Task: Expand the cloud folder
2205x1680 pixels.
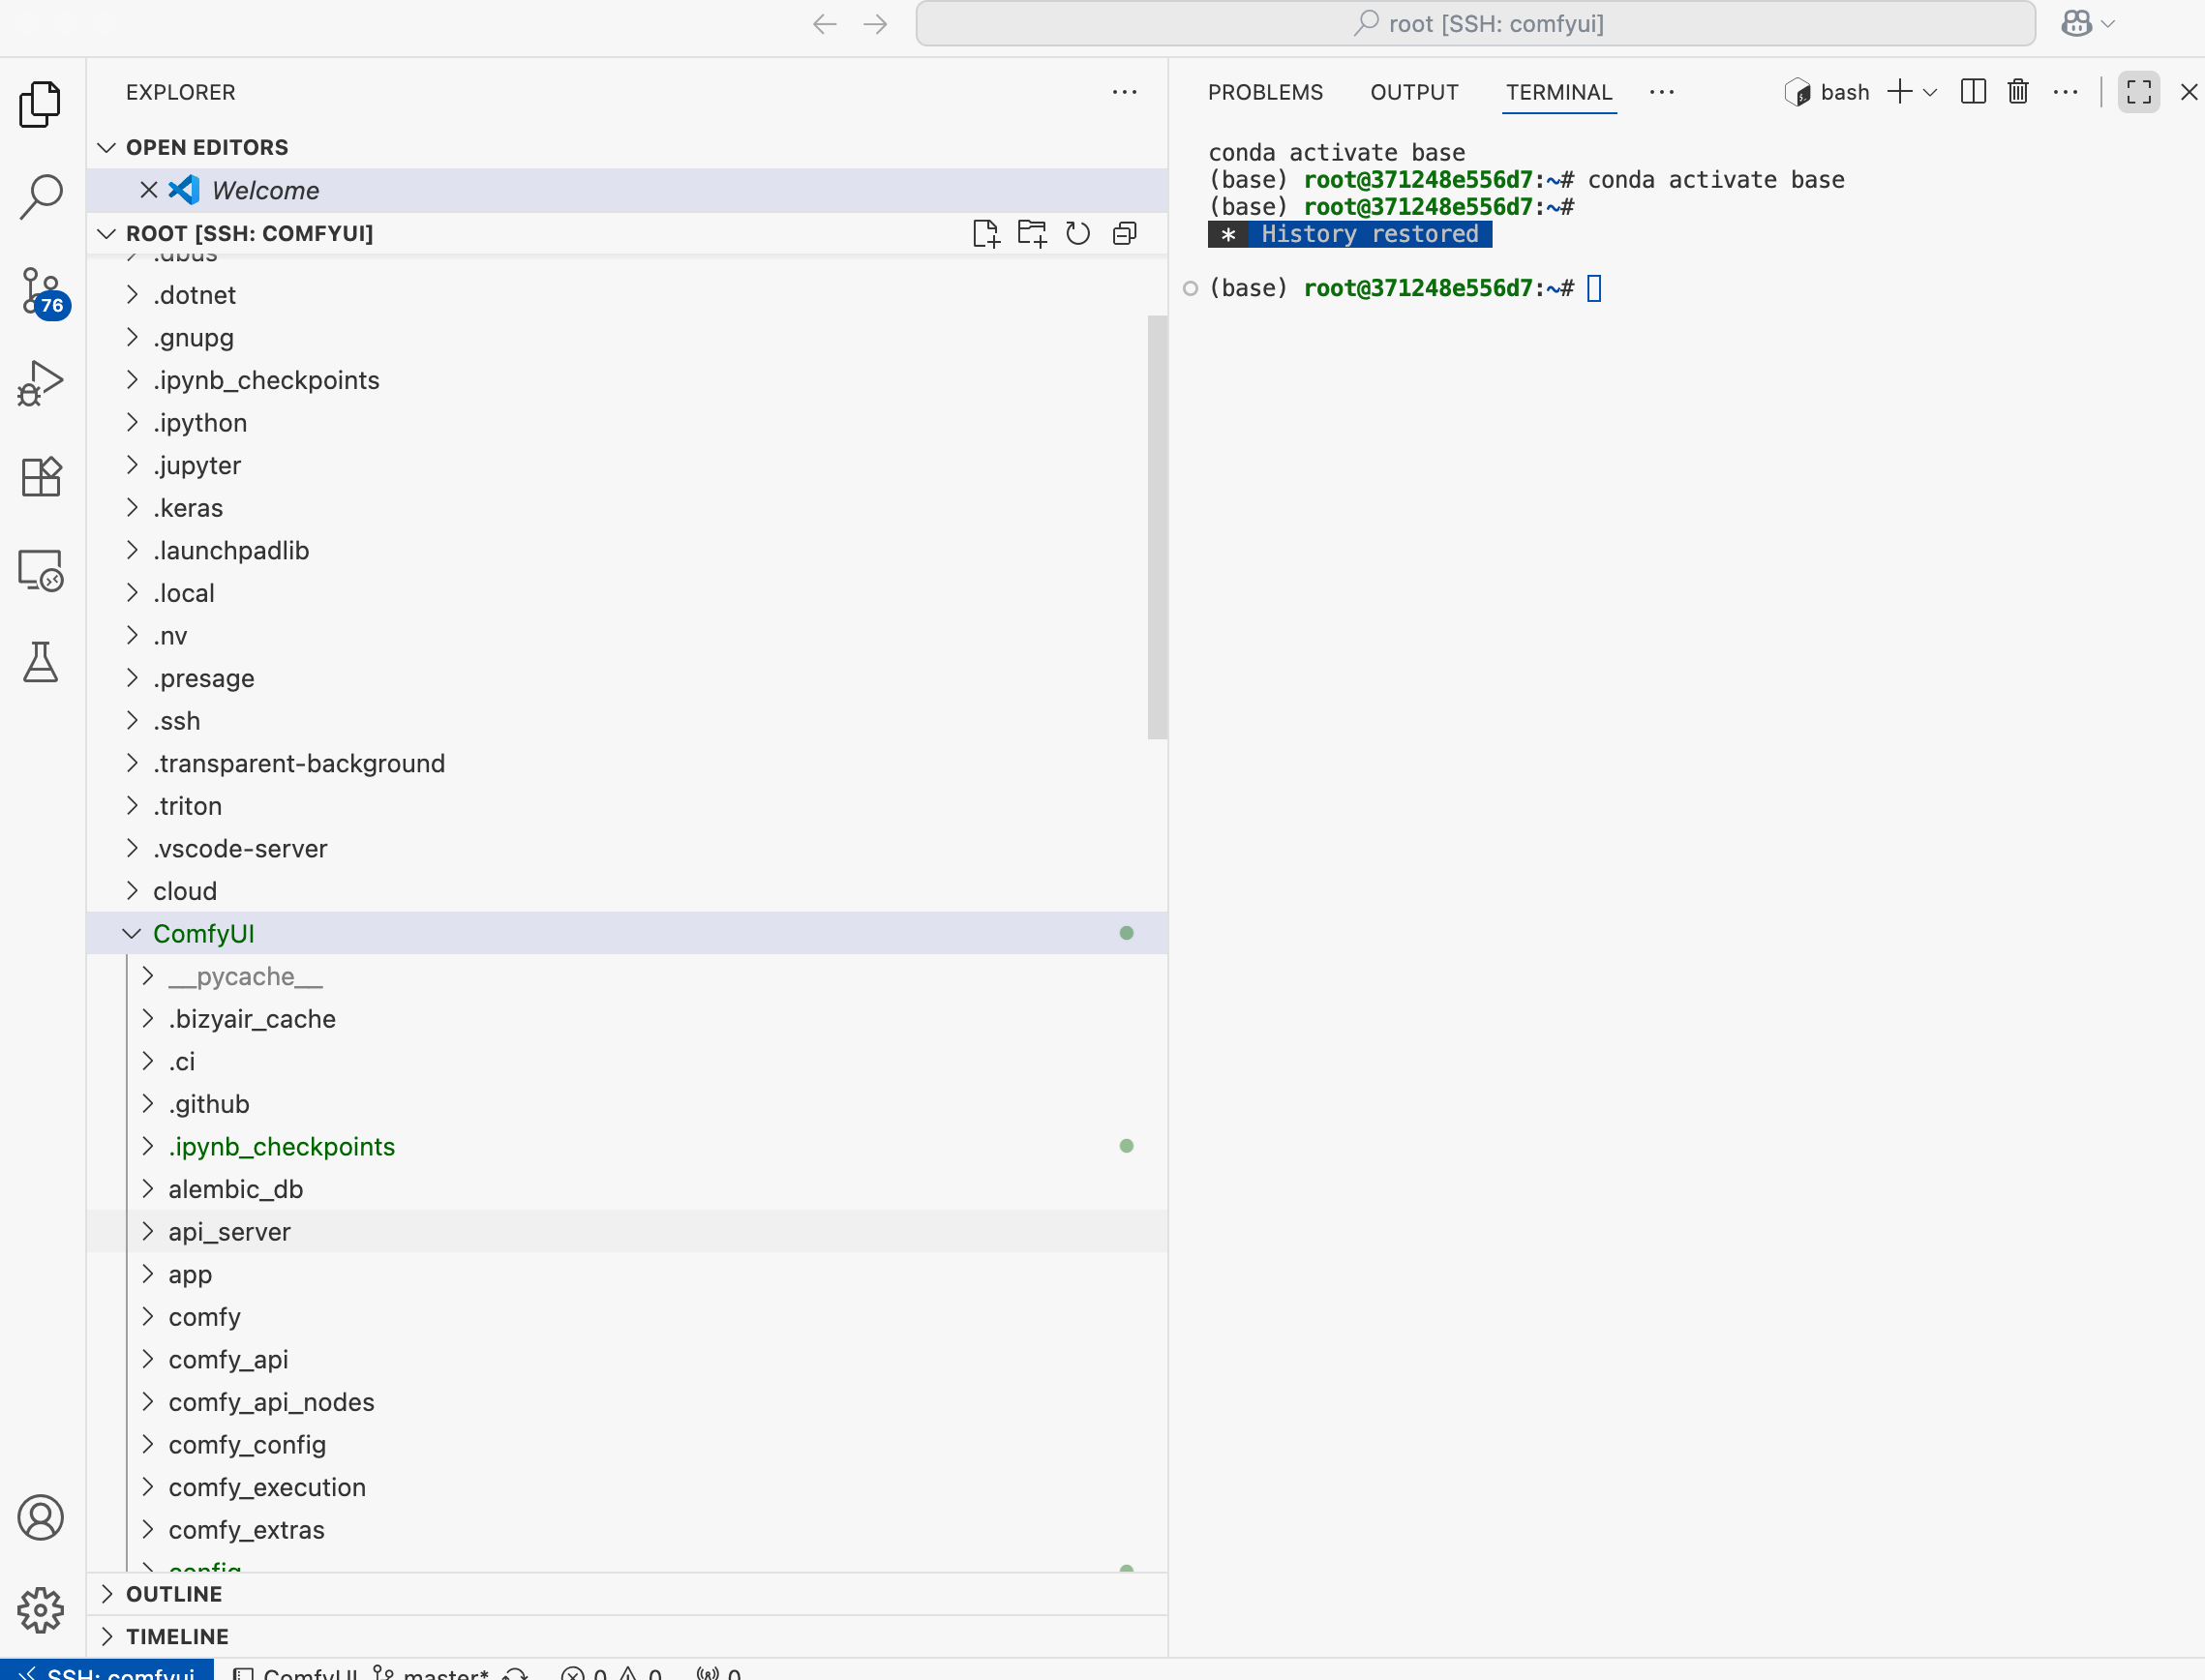Action: coord(131,890)
